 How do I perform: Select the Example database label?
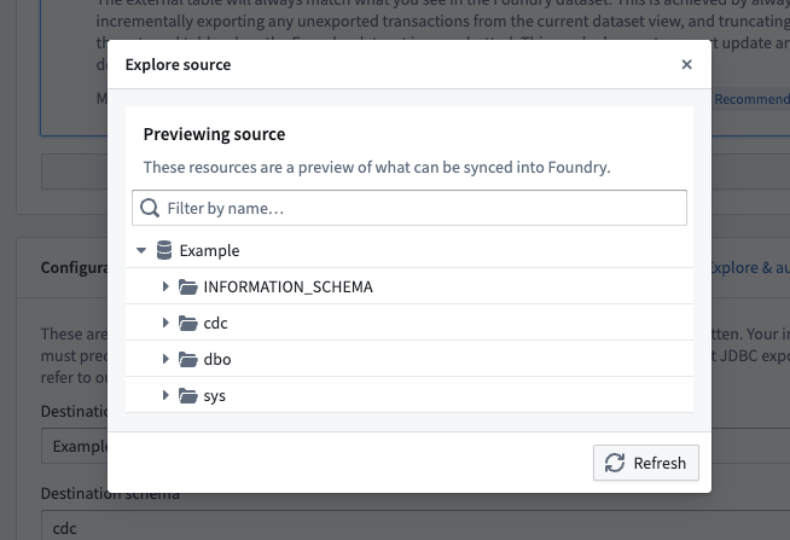pyautogui.click(x=209, y=251)
